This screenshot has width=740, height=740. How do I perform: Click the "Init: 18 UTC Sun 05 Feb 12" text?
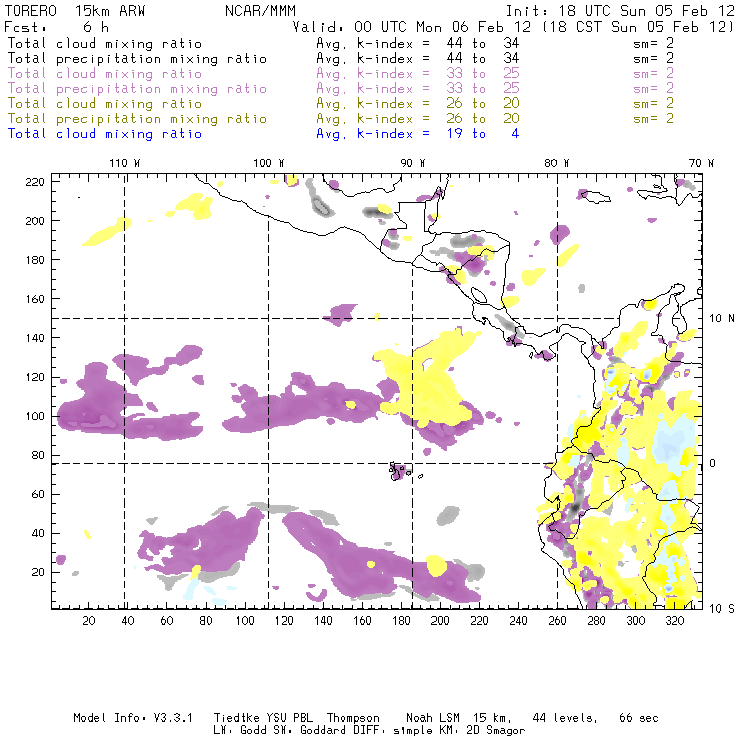[620, 10]
